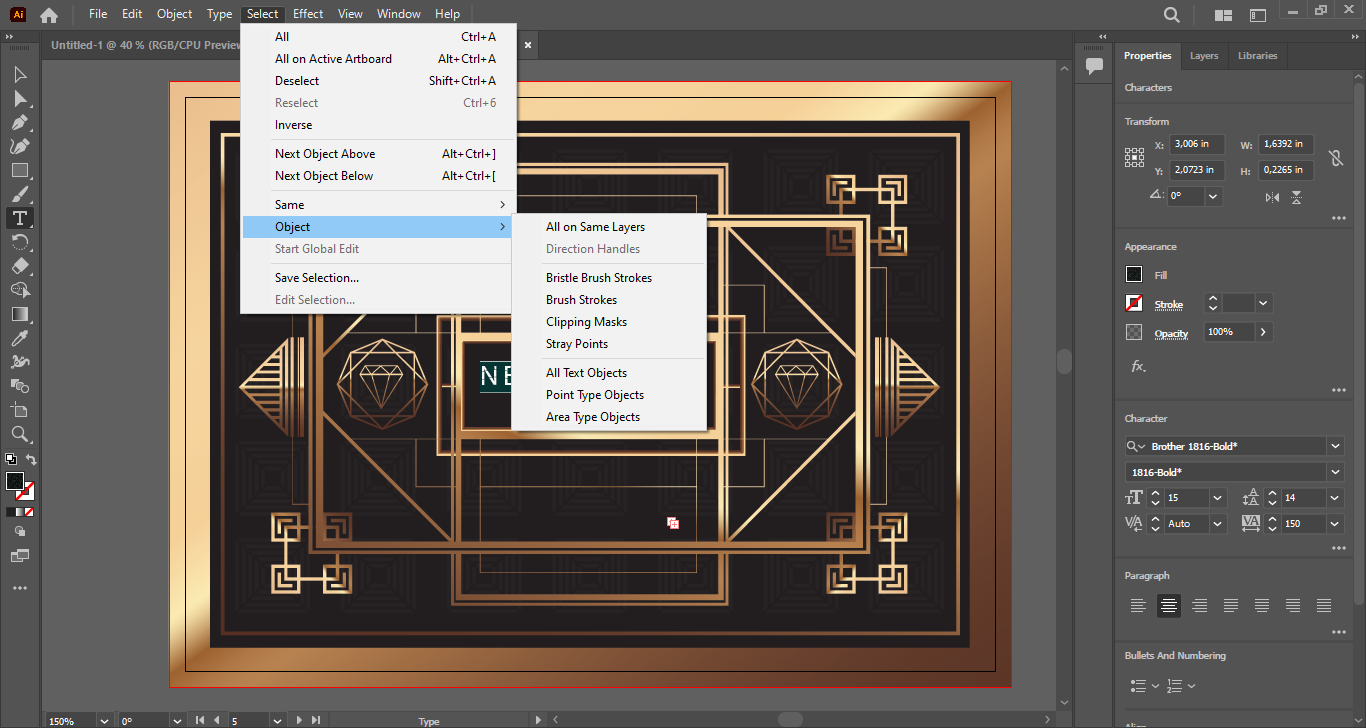Open the comments panel speech bubble icon

pos(1094,66)
